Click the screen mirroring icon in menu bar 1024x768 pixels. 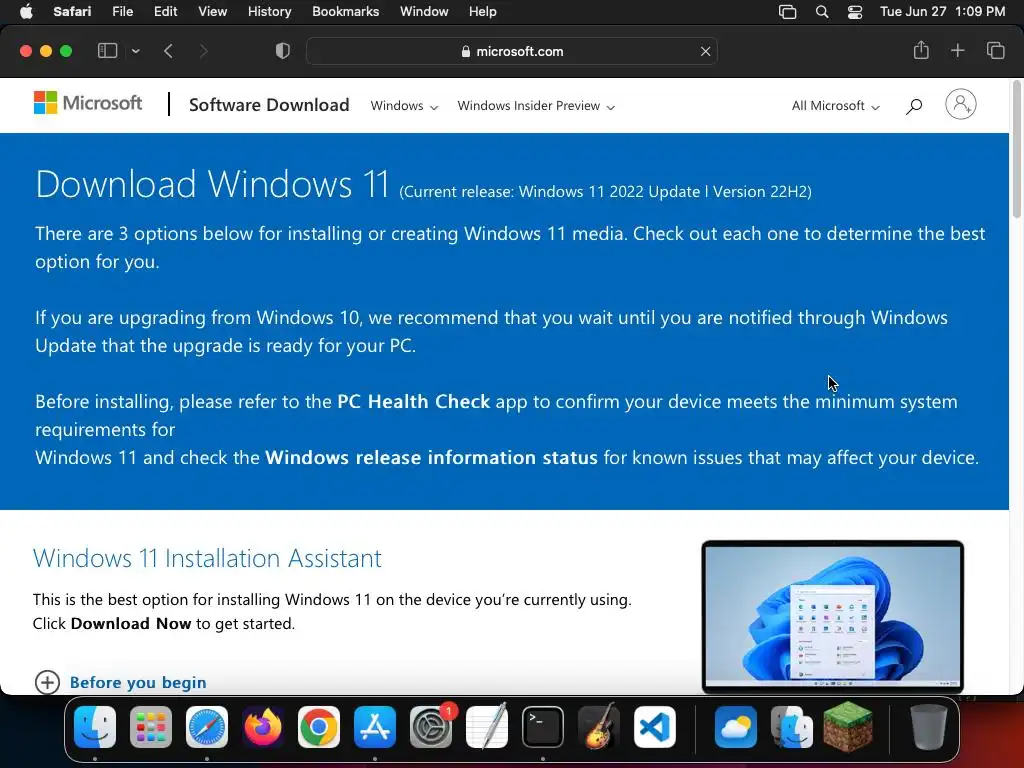coord(788,12)
